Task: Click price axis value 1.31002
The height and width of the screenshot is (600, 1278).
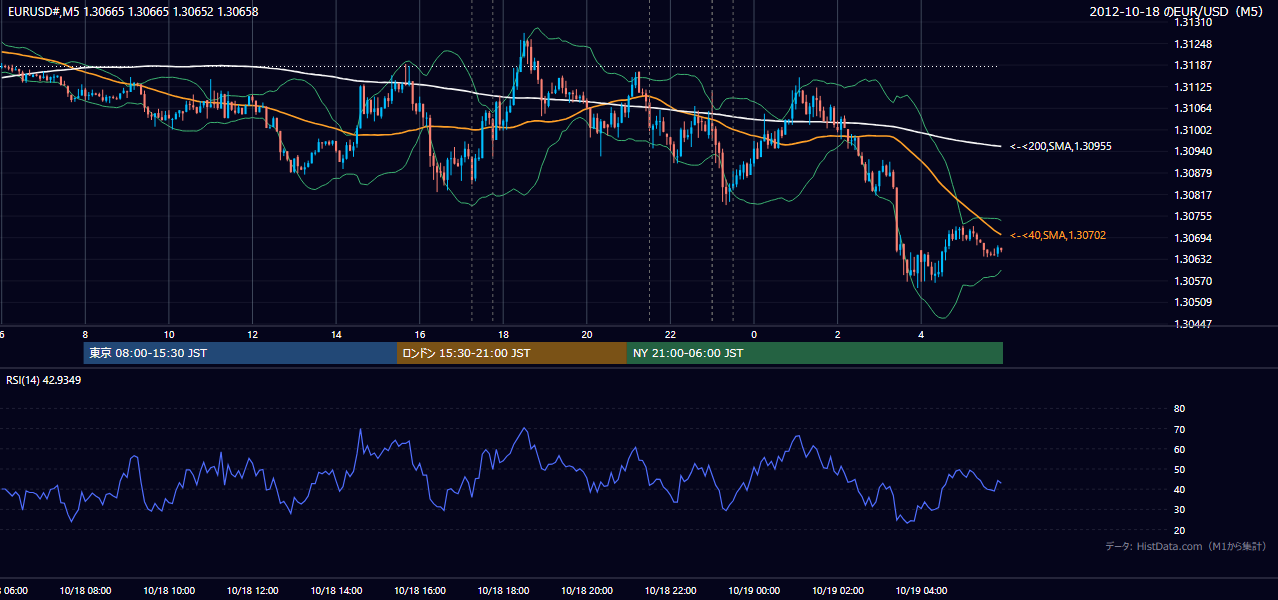Action: click(x=1193, y=130)
